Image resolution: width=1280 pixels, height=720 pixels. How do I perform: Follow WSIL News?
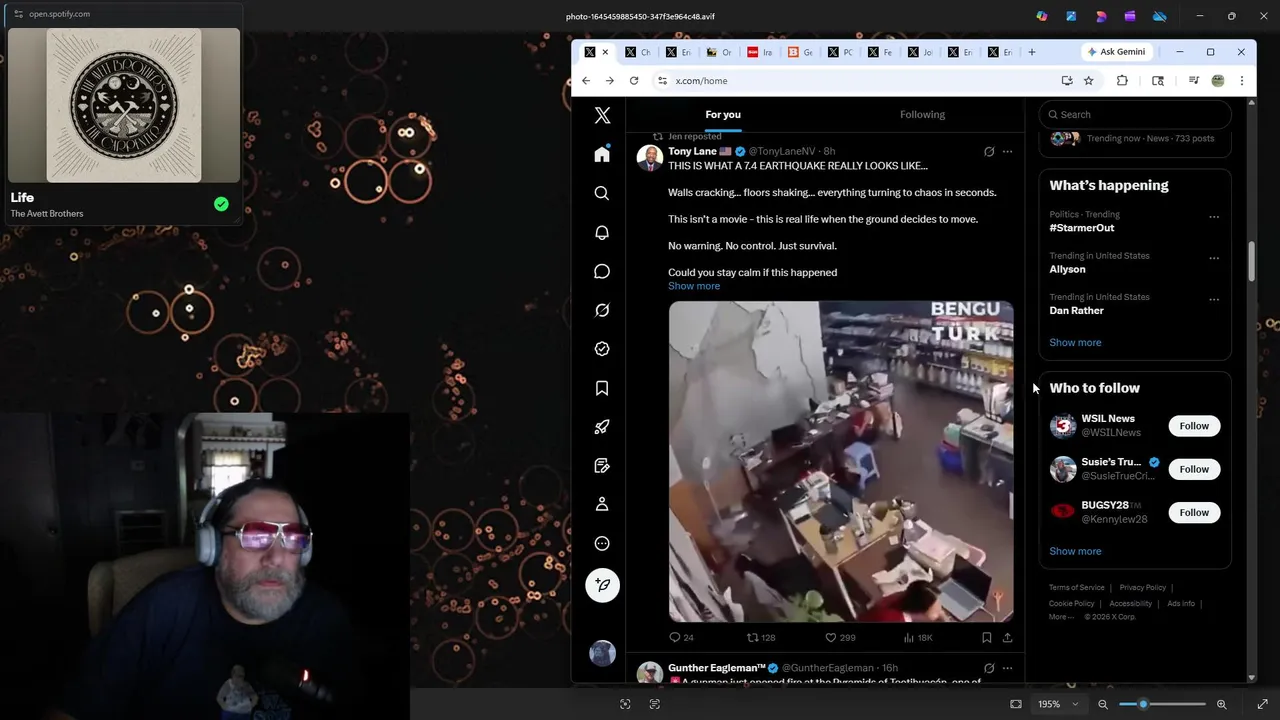[1194, 426]
